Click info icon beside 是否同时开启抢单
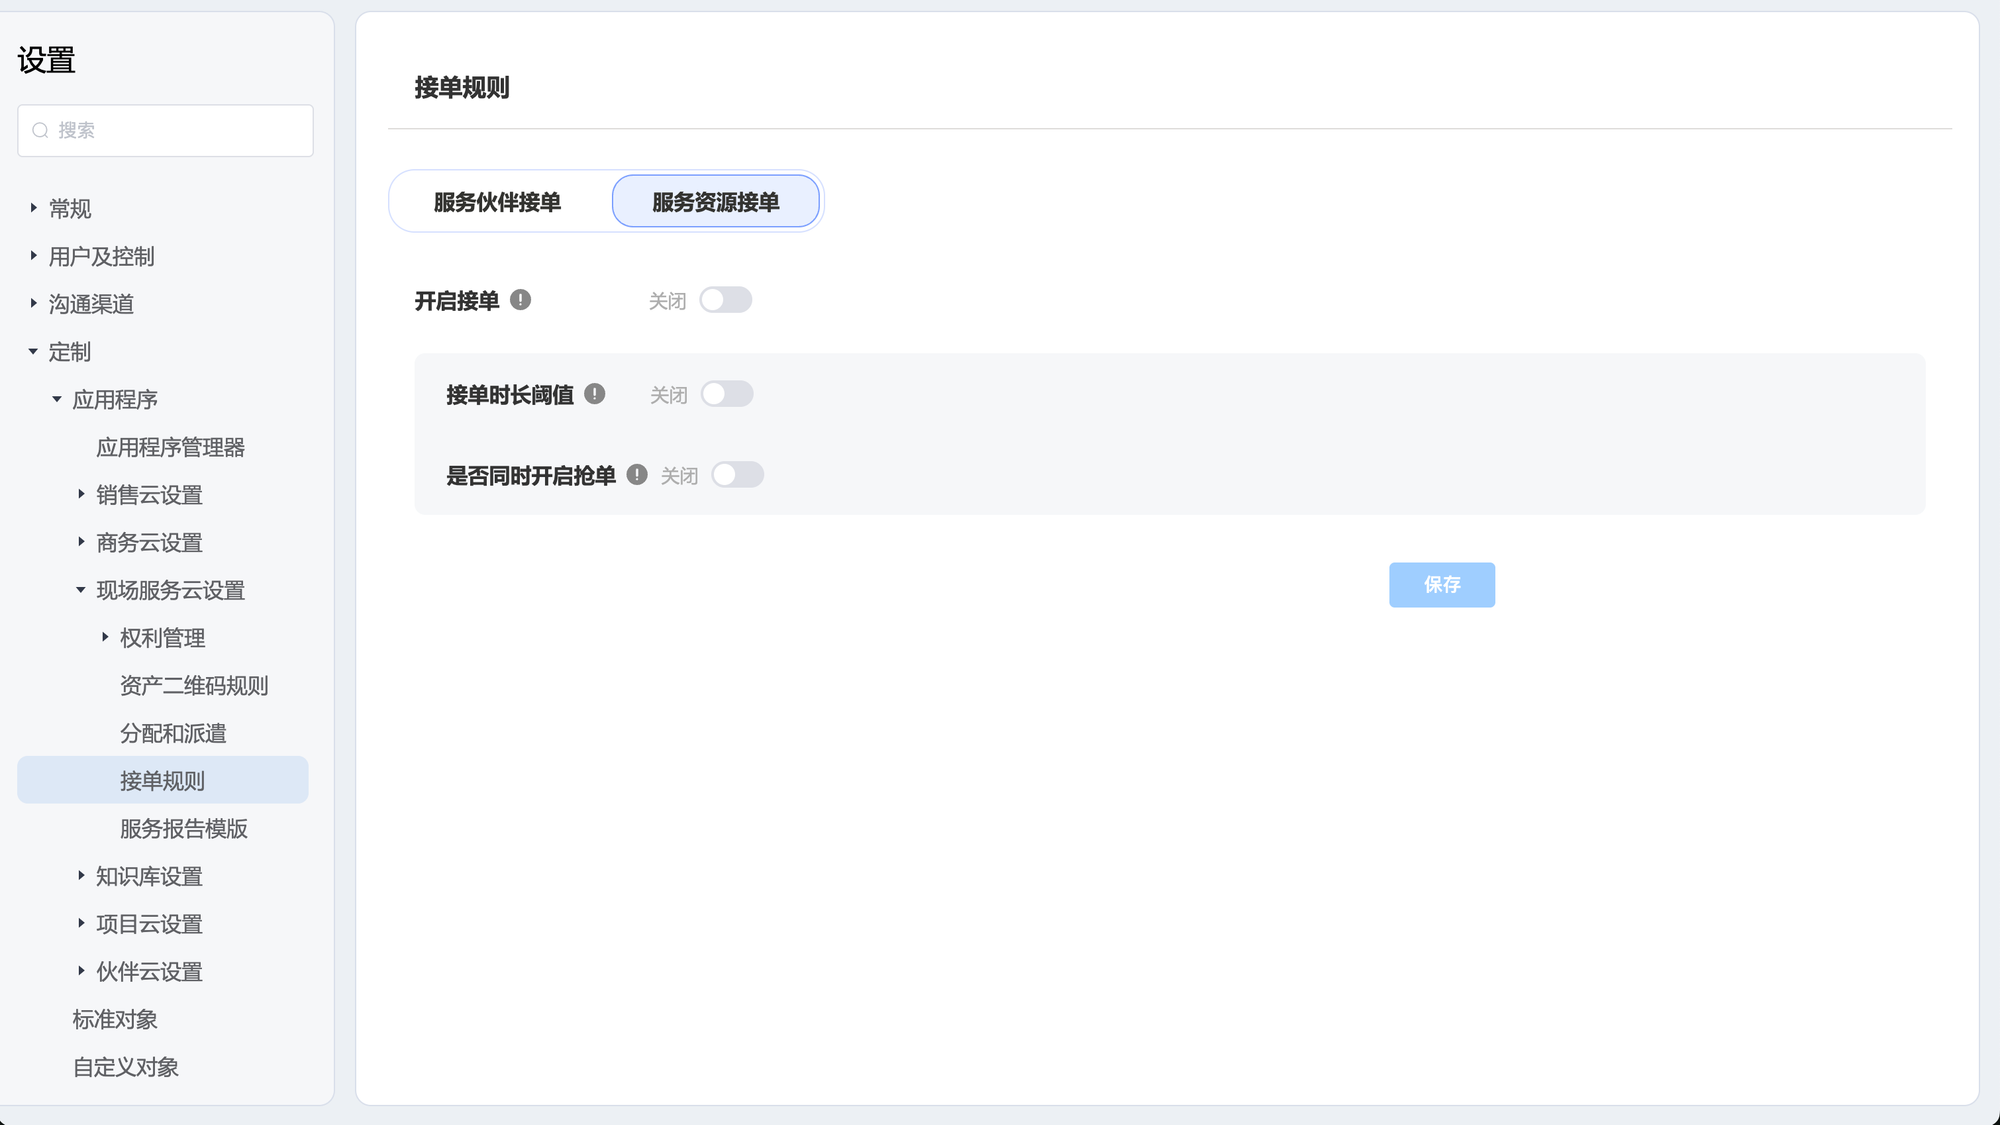The image size is (2000, 1125). tap(637, 475)
